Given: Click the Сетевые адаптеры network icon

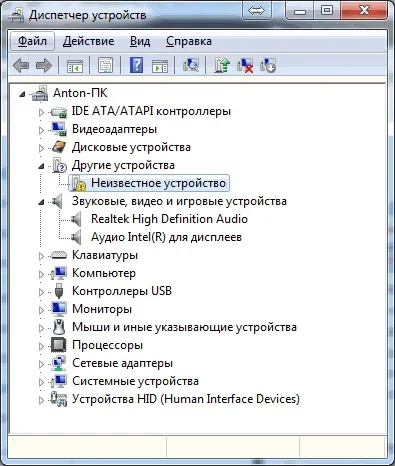Looking at the screenshot, I should [59, 363].
